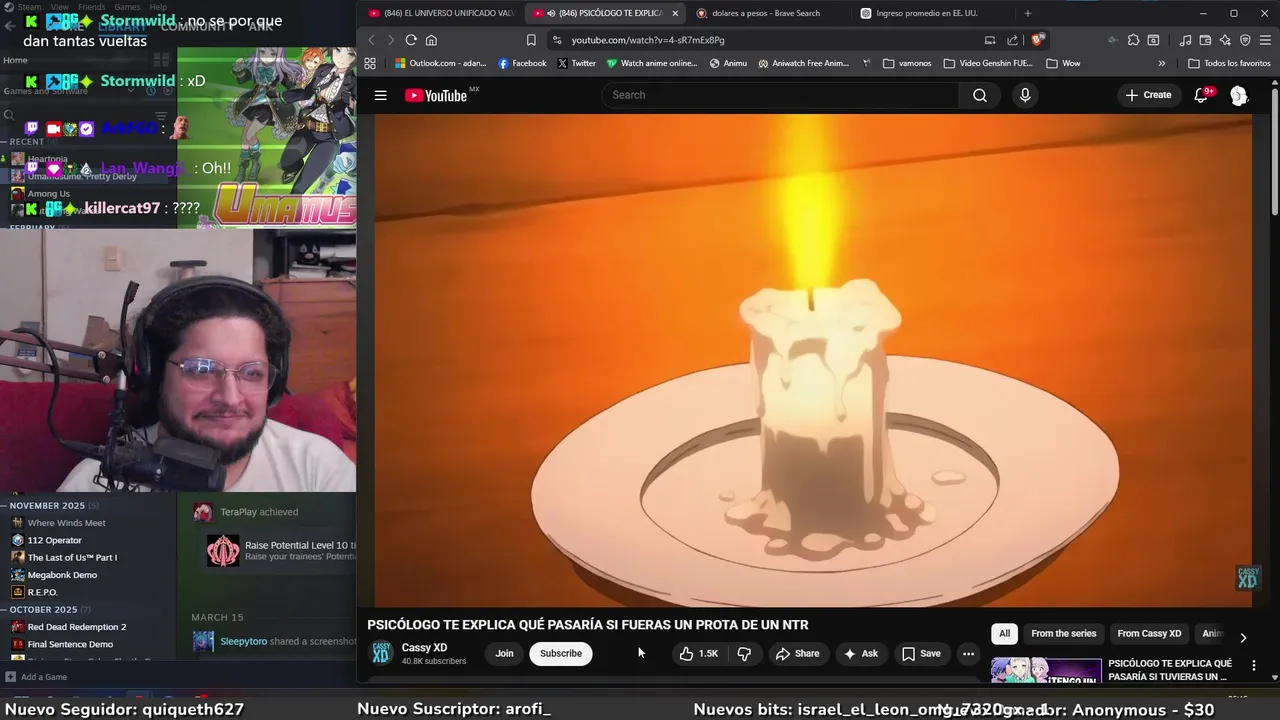Open the Brave Shields lion icon
The image size is (1280, 720).
point(1037,40)
